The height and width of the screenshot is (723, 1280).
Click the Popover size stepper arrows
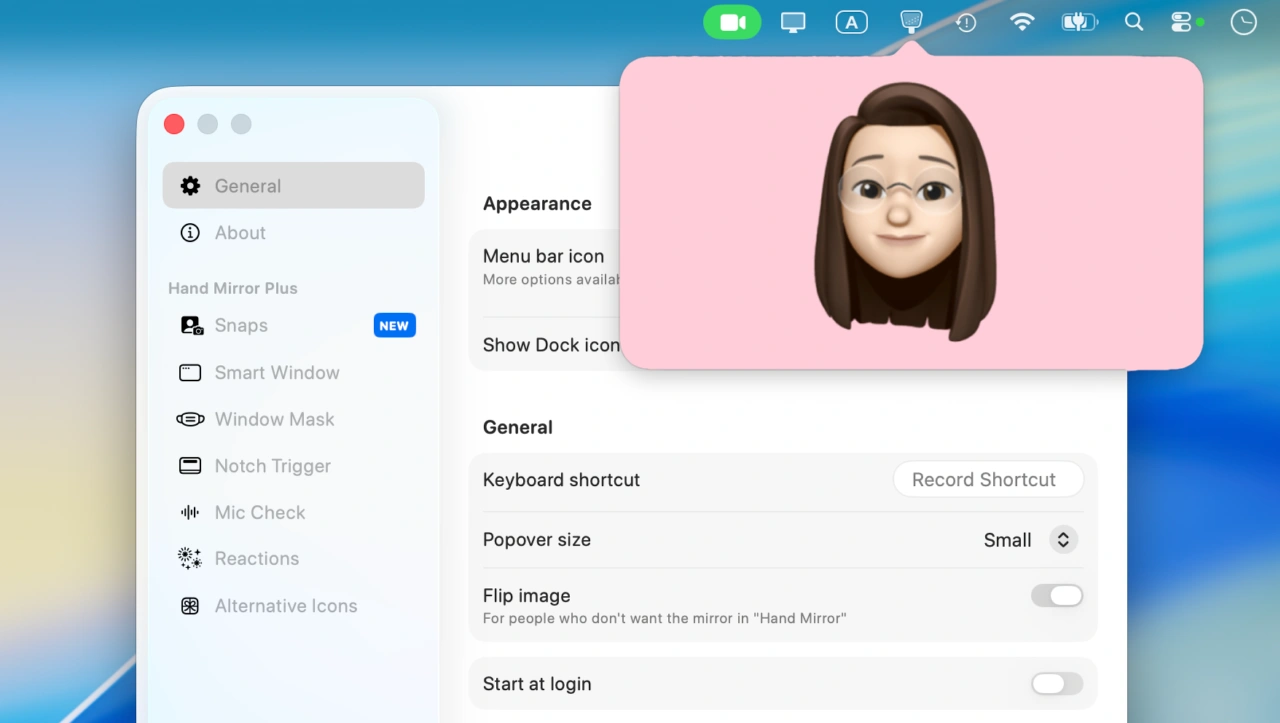tap(1063, 540)
